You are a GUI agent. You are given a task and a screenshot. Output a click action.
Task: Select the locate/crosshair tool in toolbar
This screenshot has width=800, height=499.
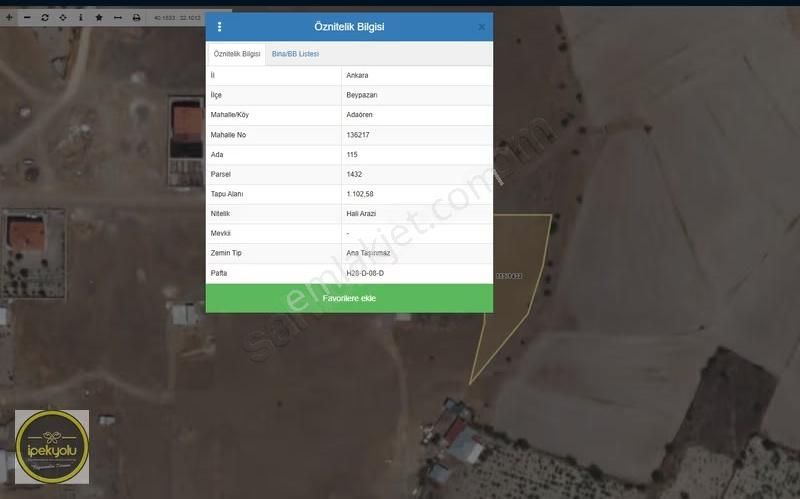tap(63, 17)
